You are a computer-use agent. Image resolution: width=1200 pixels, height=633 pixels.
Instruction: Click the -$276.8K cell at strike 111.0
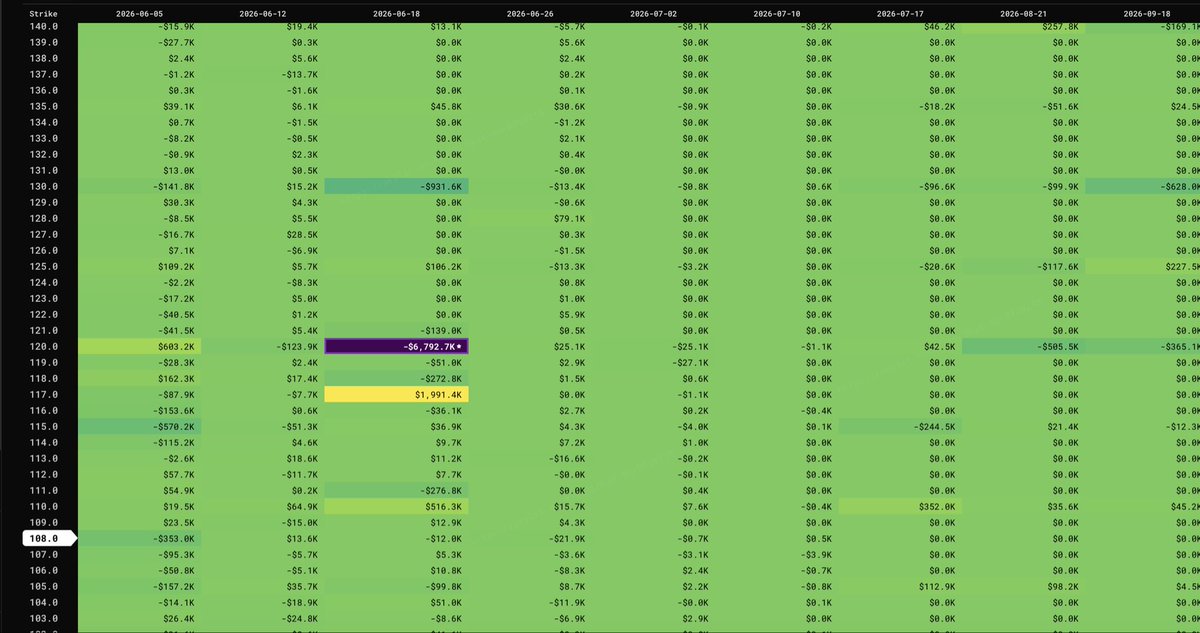pos(397,490)
